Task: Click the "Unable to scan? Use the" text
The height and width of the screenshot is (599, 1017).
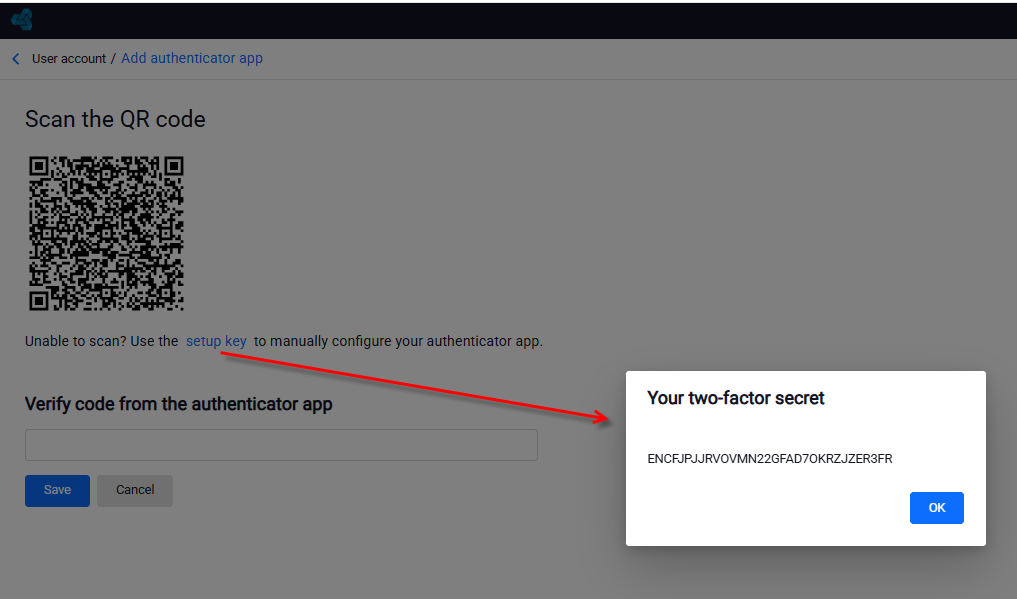Action: (101, 341)
